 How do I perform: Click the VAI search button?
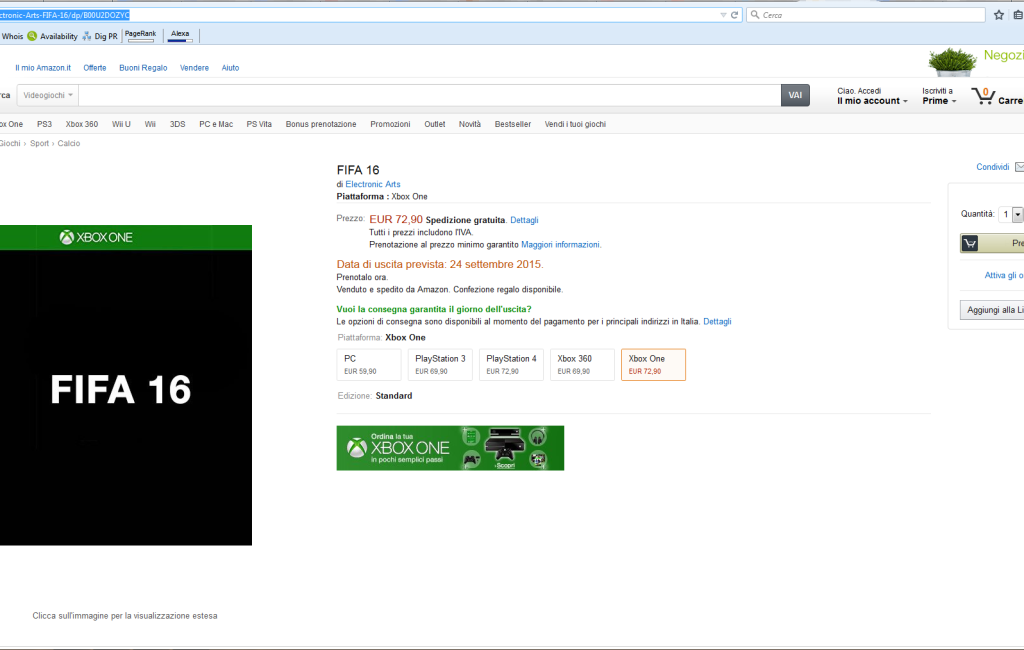pos(795,95)
